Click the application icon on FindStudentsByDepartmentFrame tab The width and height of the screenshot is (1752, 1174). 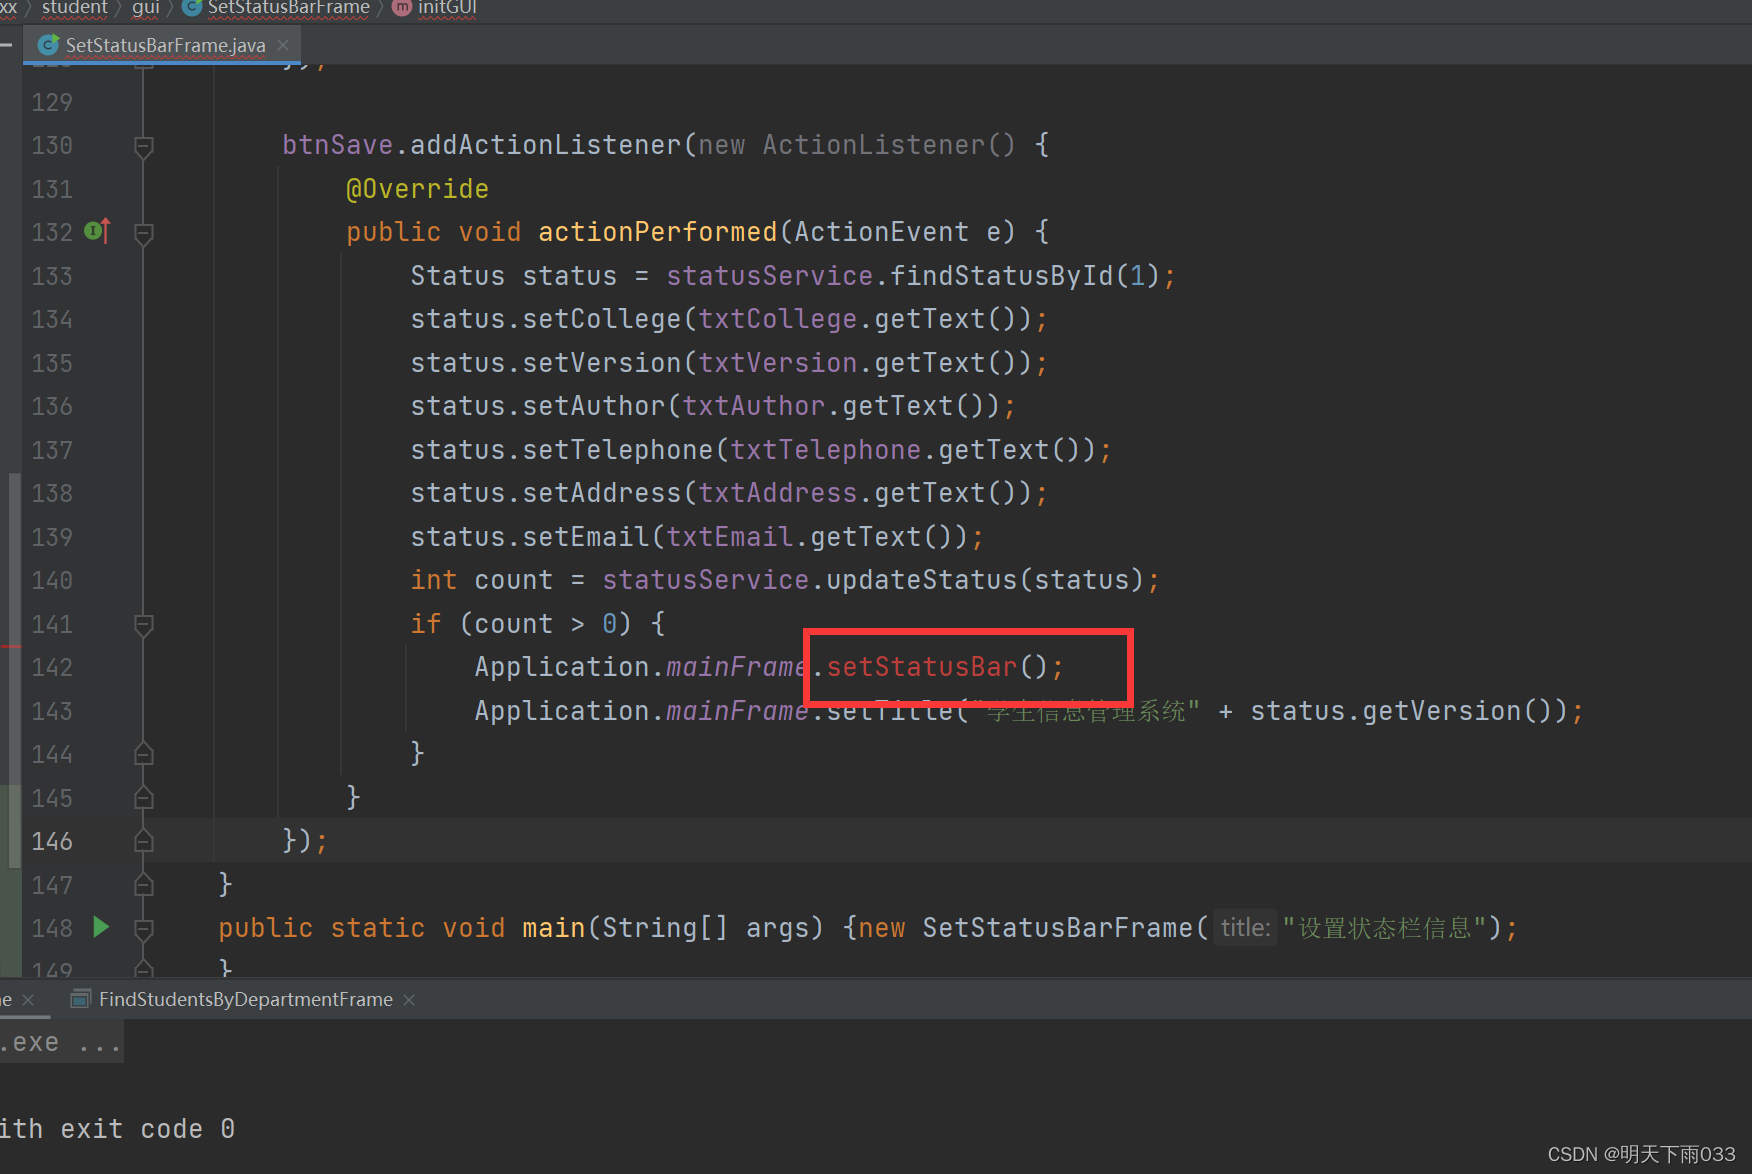click(81, 999)
